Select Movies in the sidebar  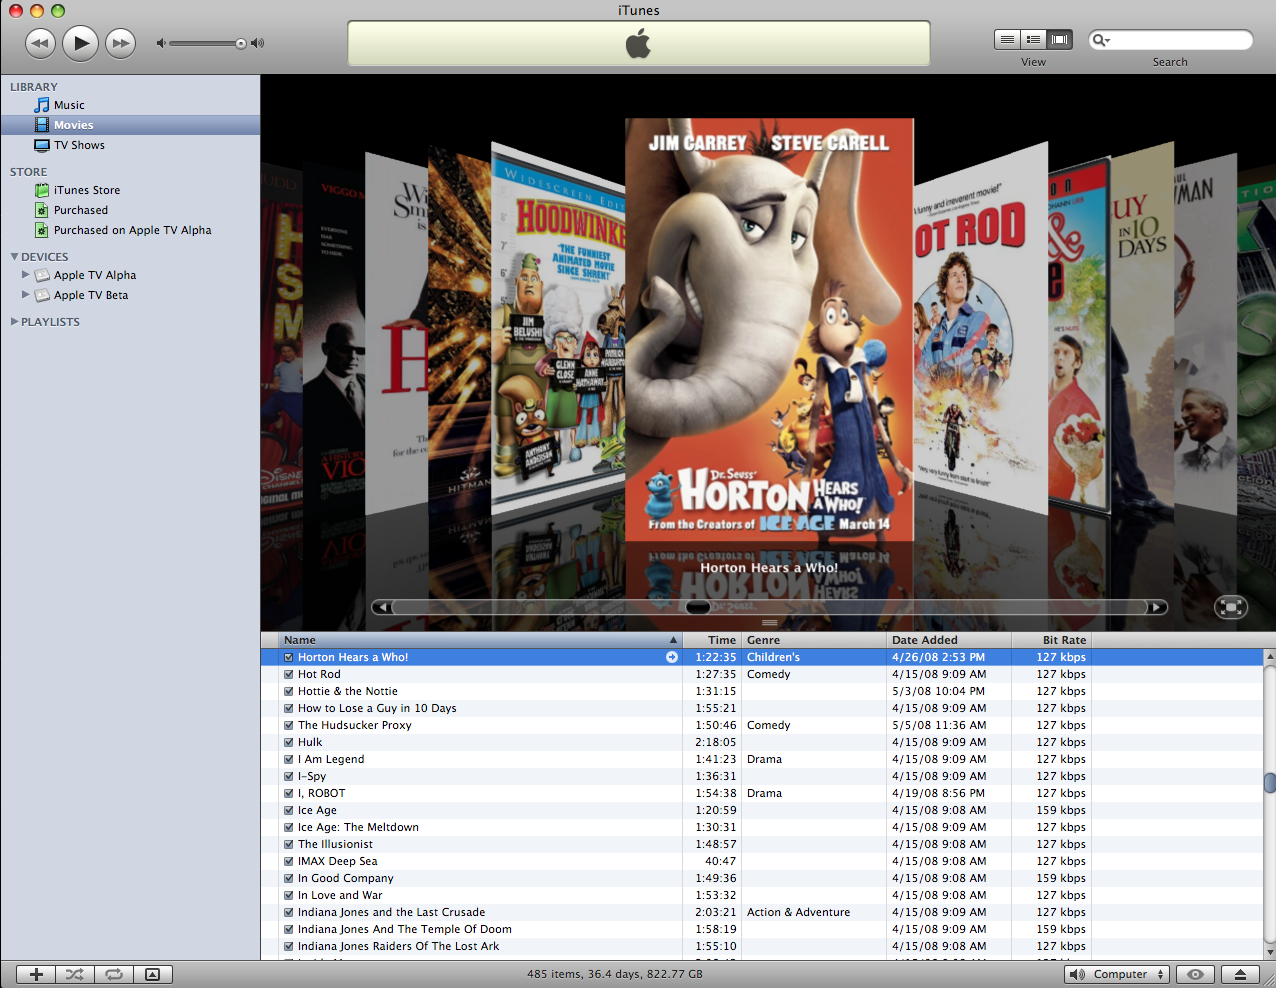click(130, 125)
